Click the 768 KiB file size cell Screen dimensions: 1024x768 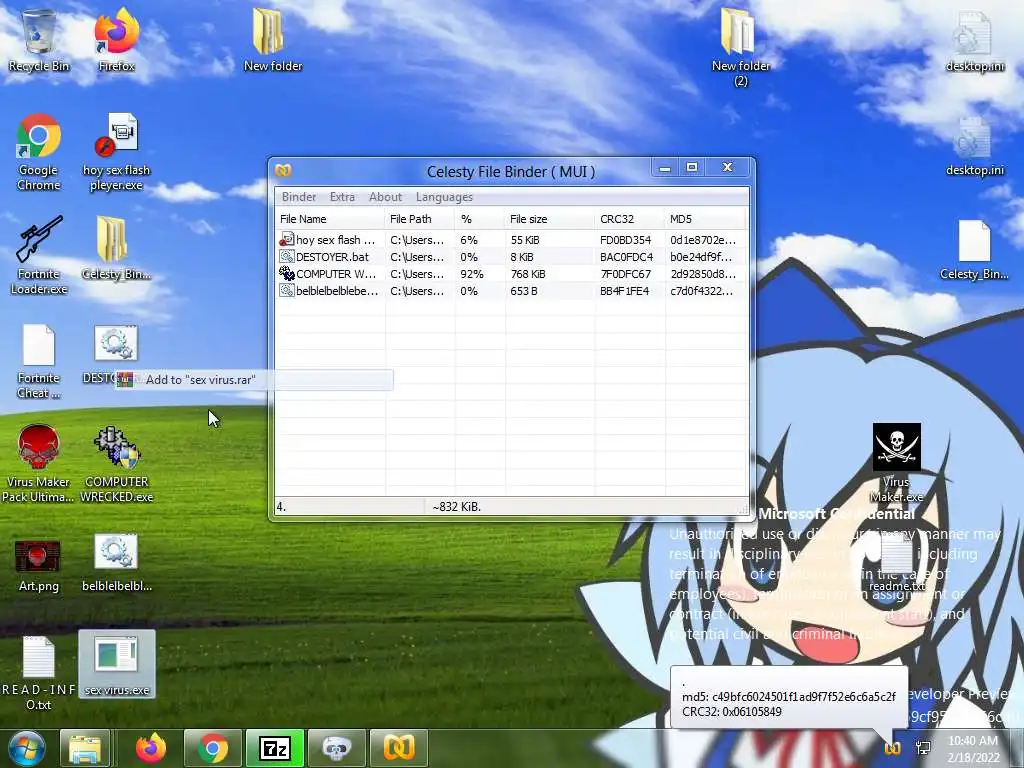[528, 274]
